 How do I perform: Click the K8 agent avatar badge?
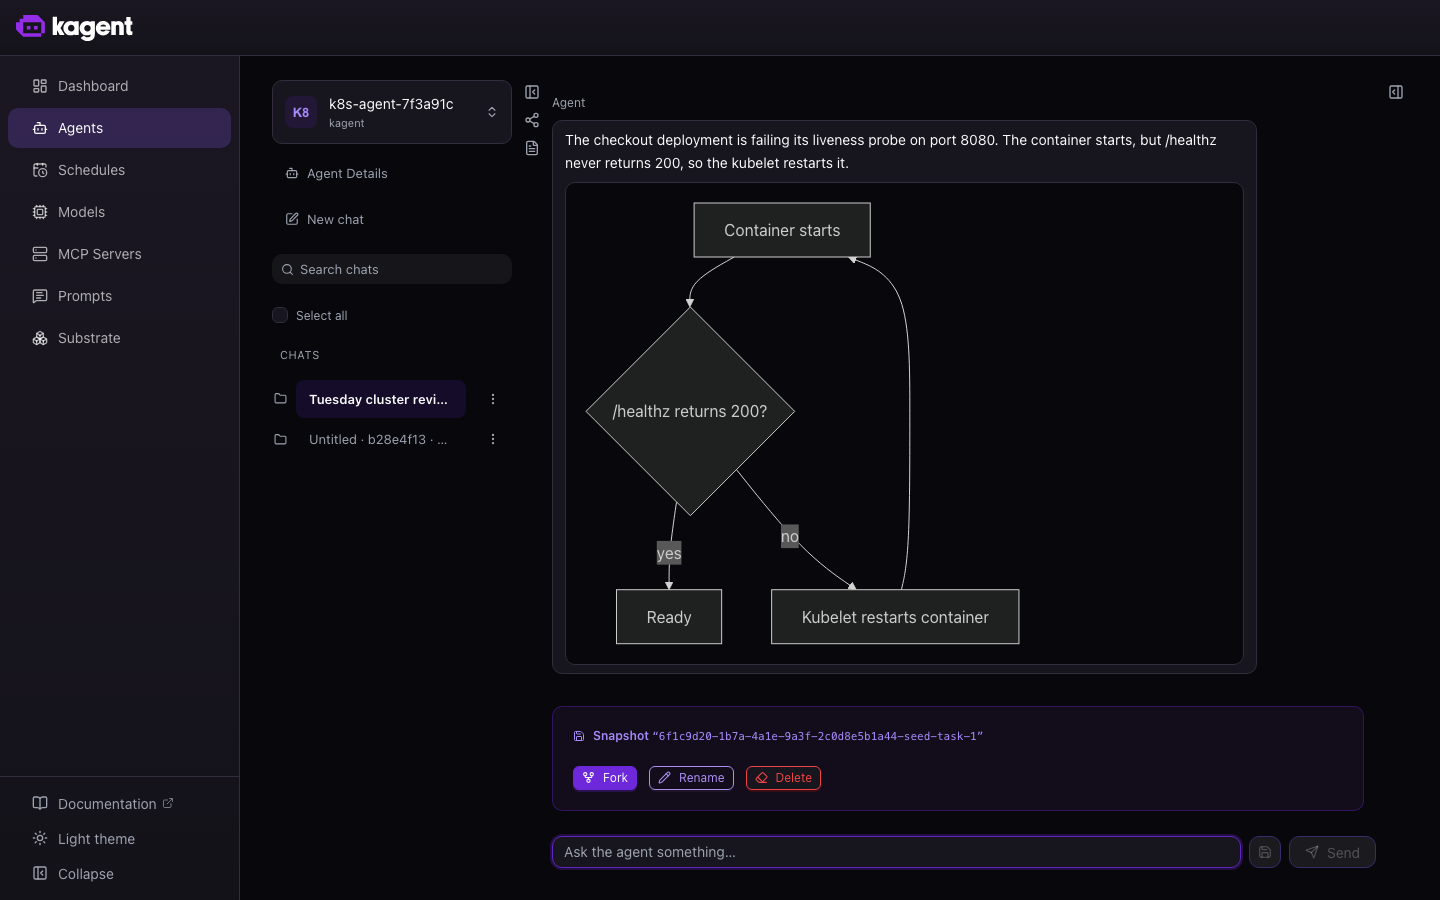click(301, 112)
